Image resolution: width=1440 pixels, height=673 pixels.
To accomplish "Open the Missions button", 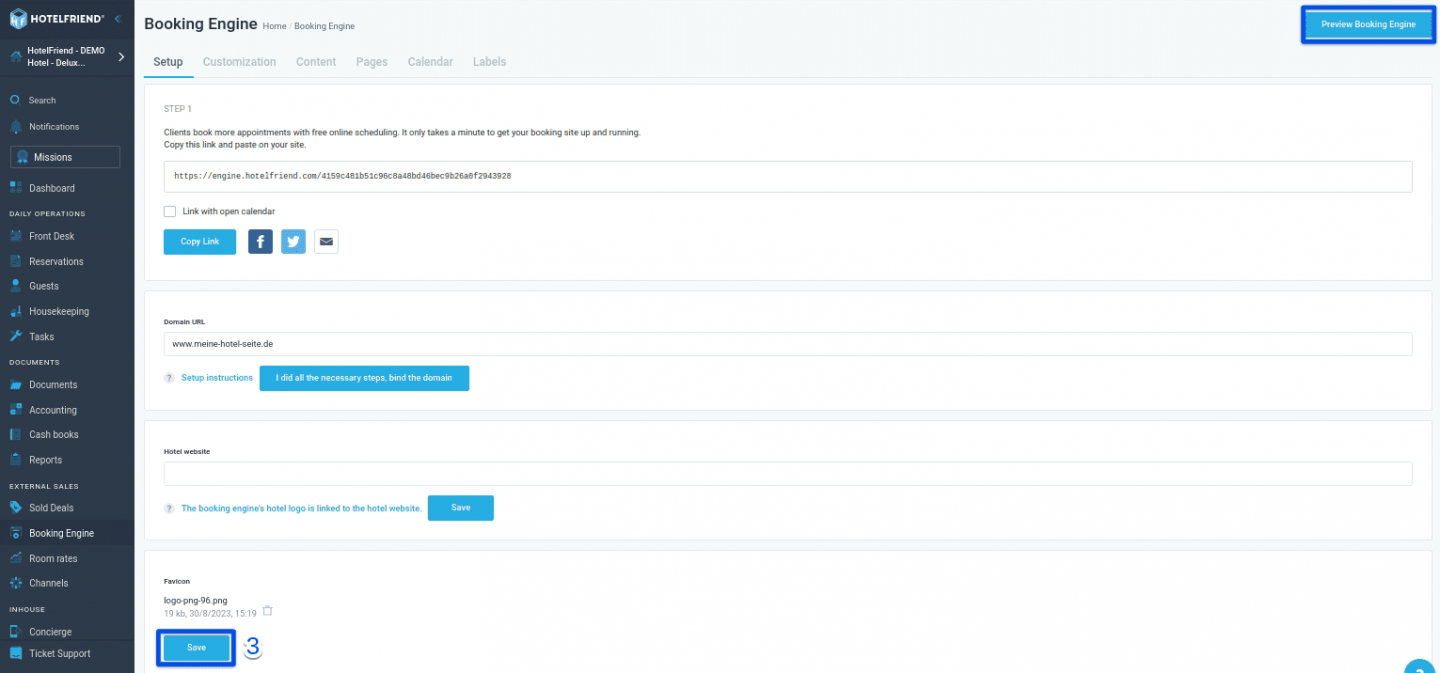I will pos(65,157).
